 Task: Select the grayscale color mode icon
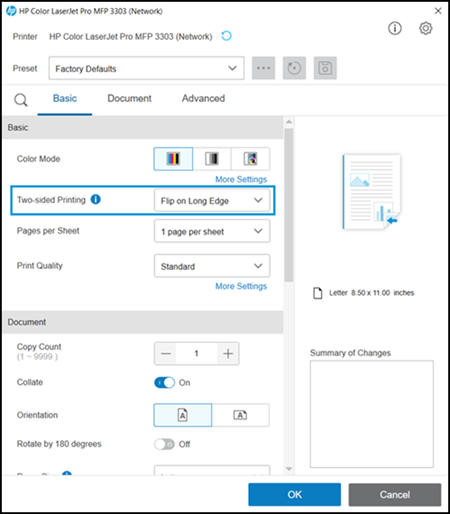(x=212, y=159)
